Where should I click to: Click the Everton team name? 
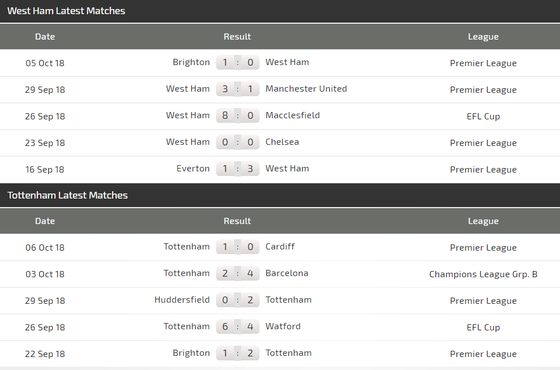click(193, 169)
